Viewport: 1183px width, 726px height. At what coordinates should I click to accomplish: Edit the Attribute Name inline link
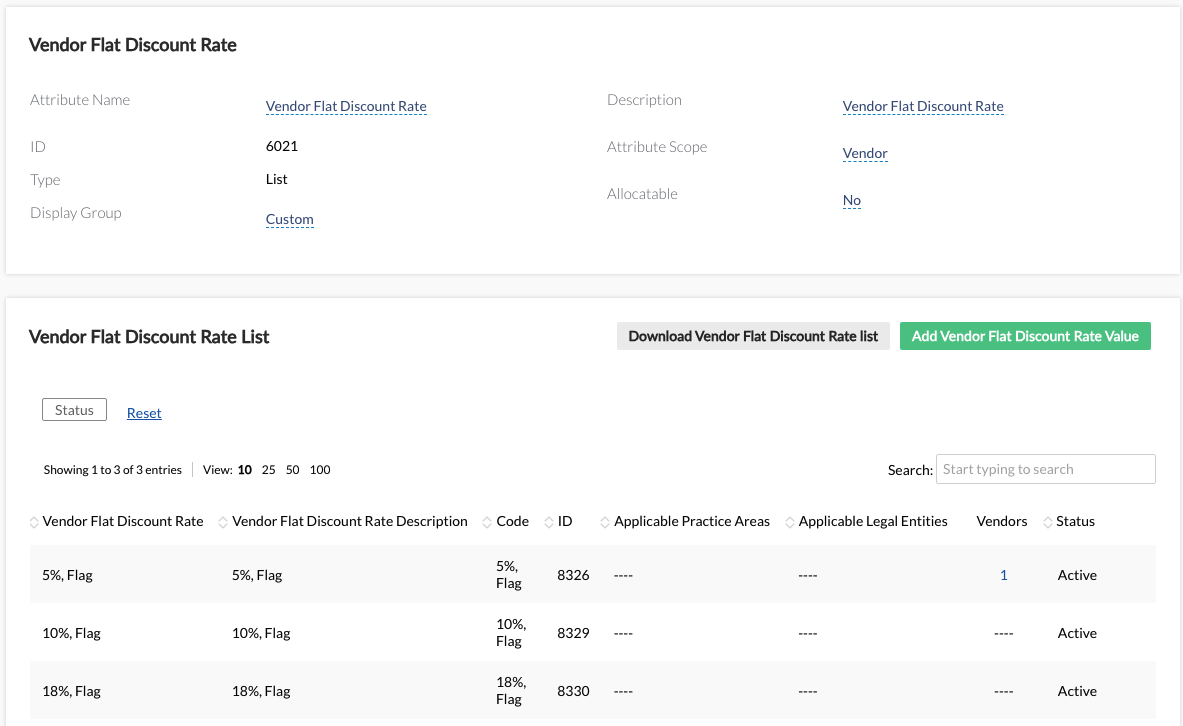coord(346,106)
